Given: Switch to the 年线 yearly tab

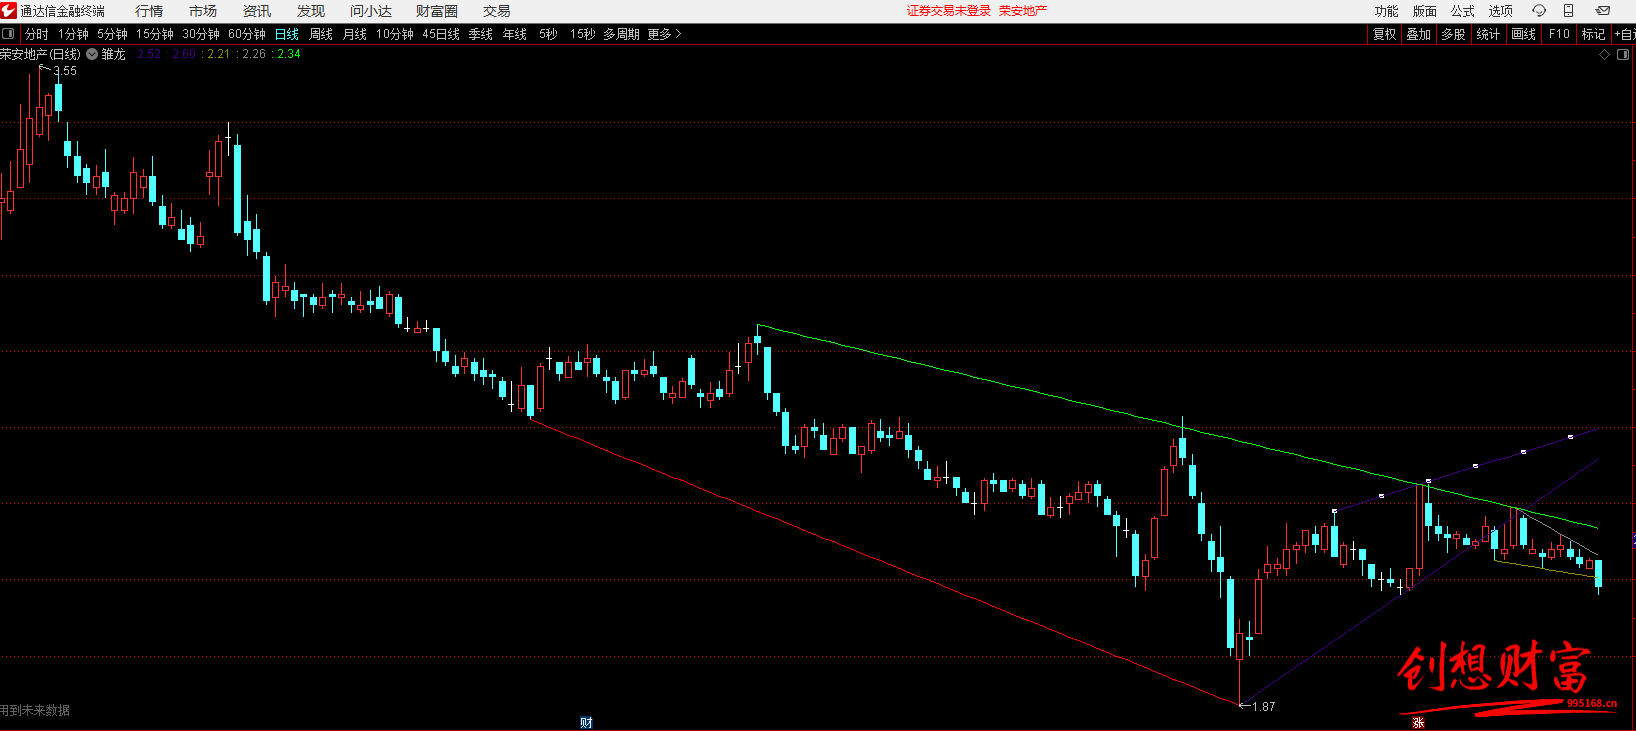Looking at the screenshot, I should (515, 34).
